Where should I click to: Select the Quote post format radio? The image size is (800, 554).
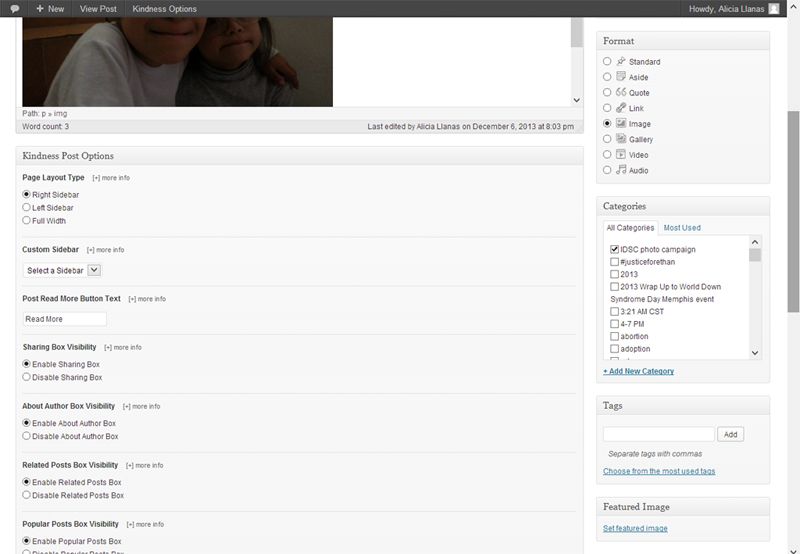coord(607,92)
